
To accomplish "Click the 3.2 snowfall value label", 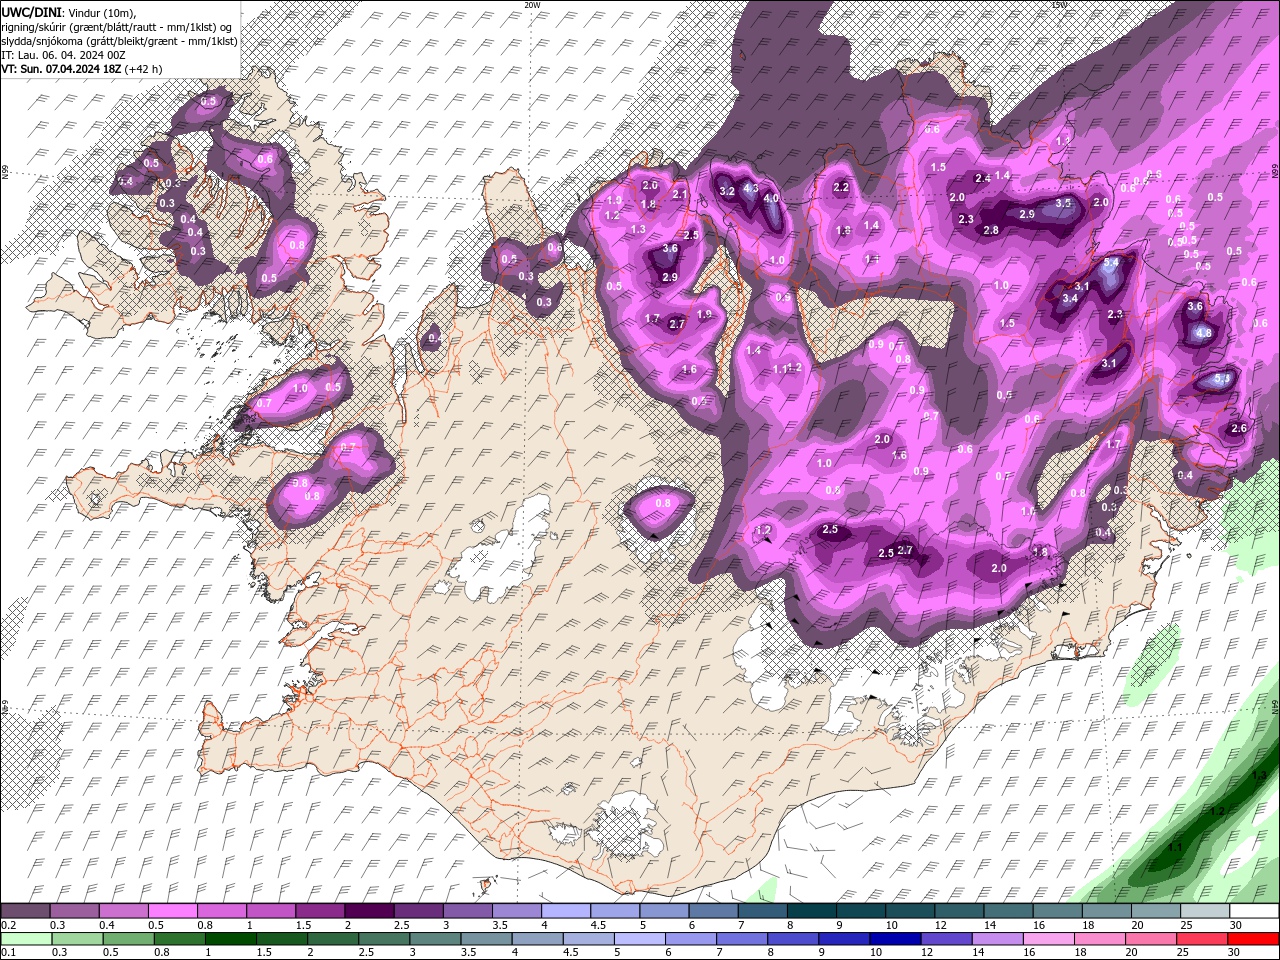I will pos(728,191).
